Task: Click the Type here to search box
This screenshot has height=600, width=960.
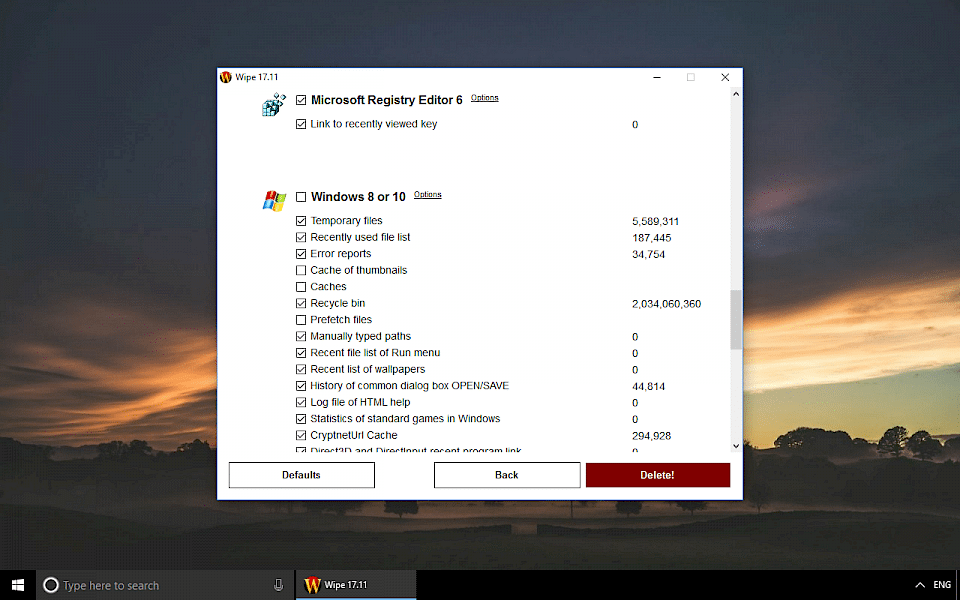Action: pyautogui.click(x=164, y=585)
